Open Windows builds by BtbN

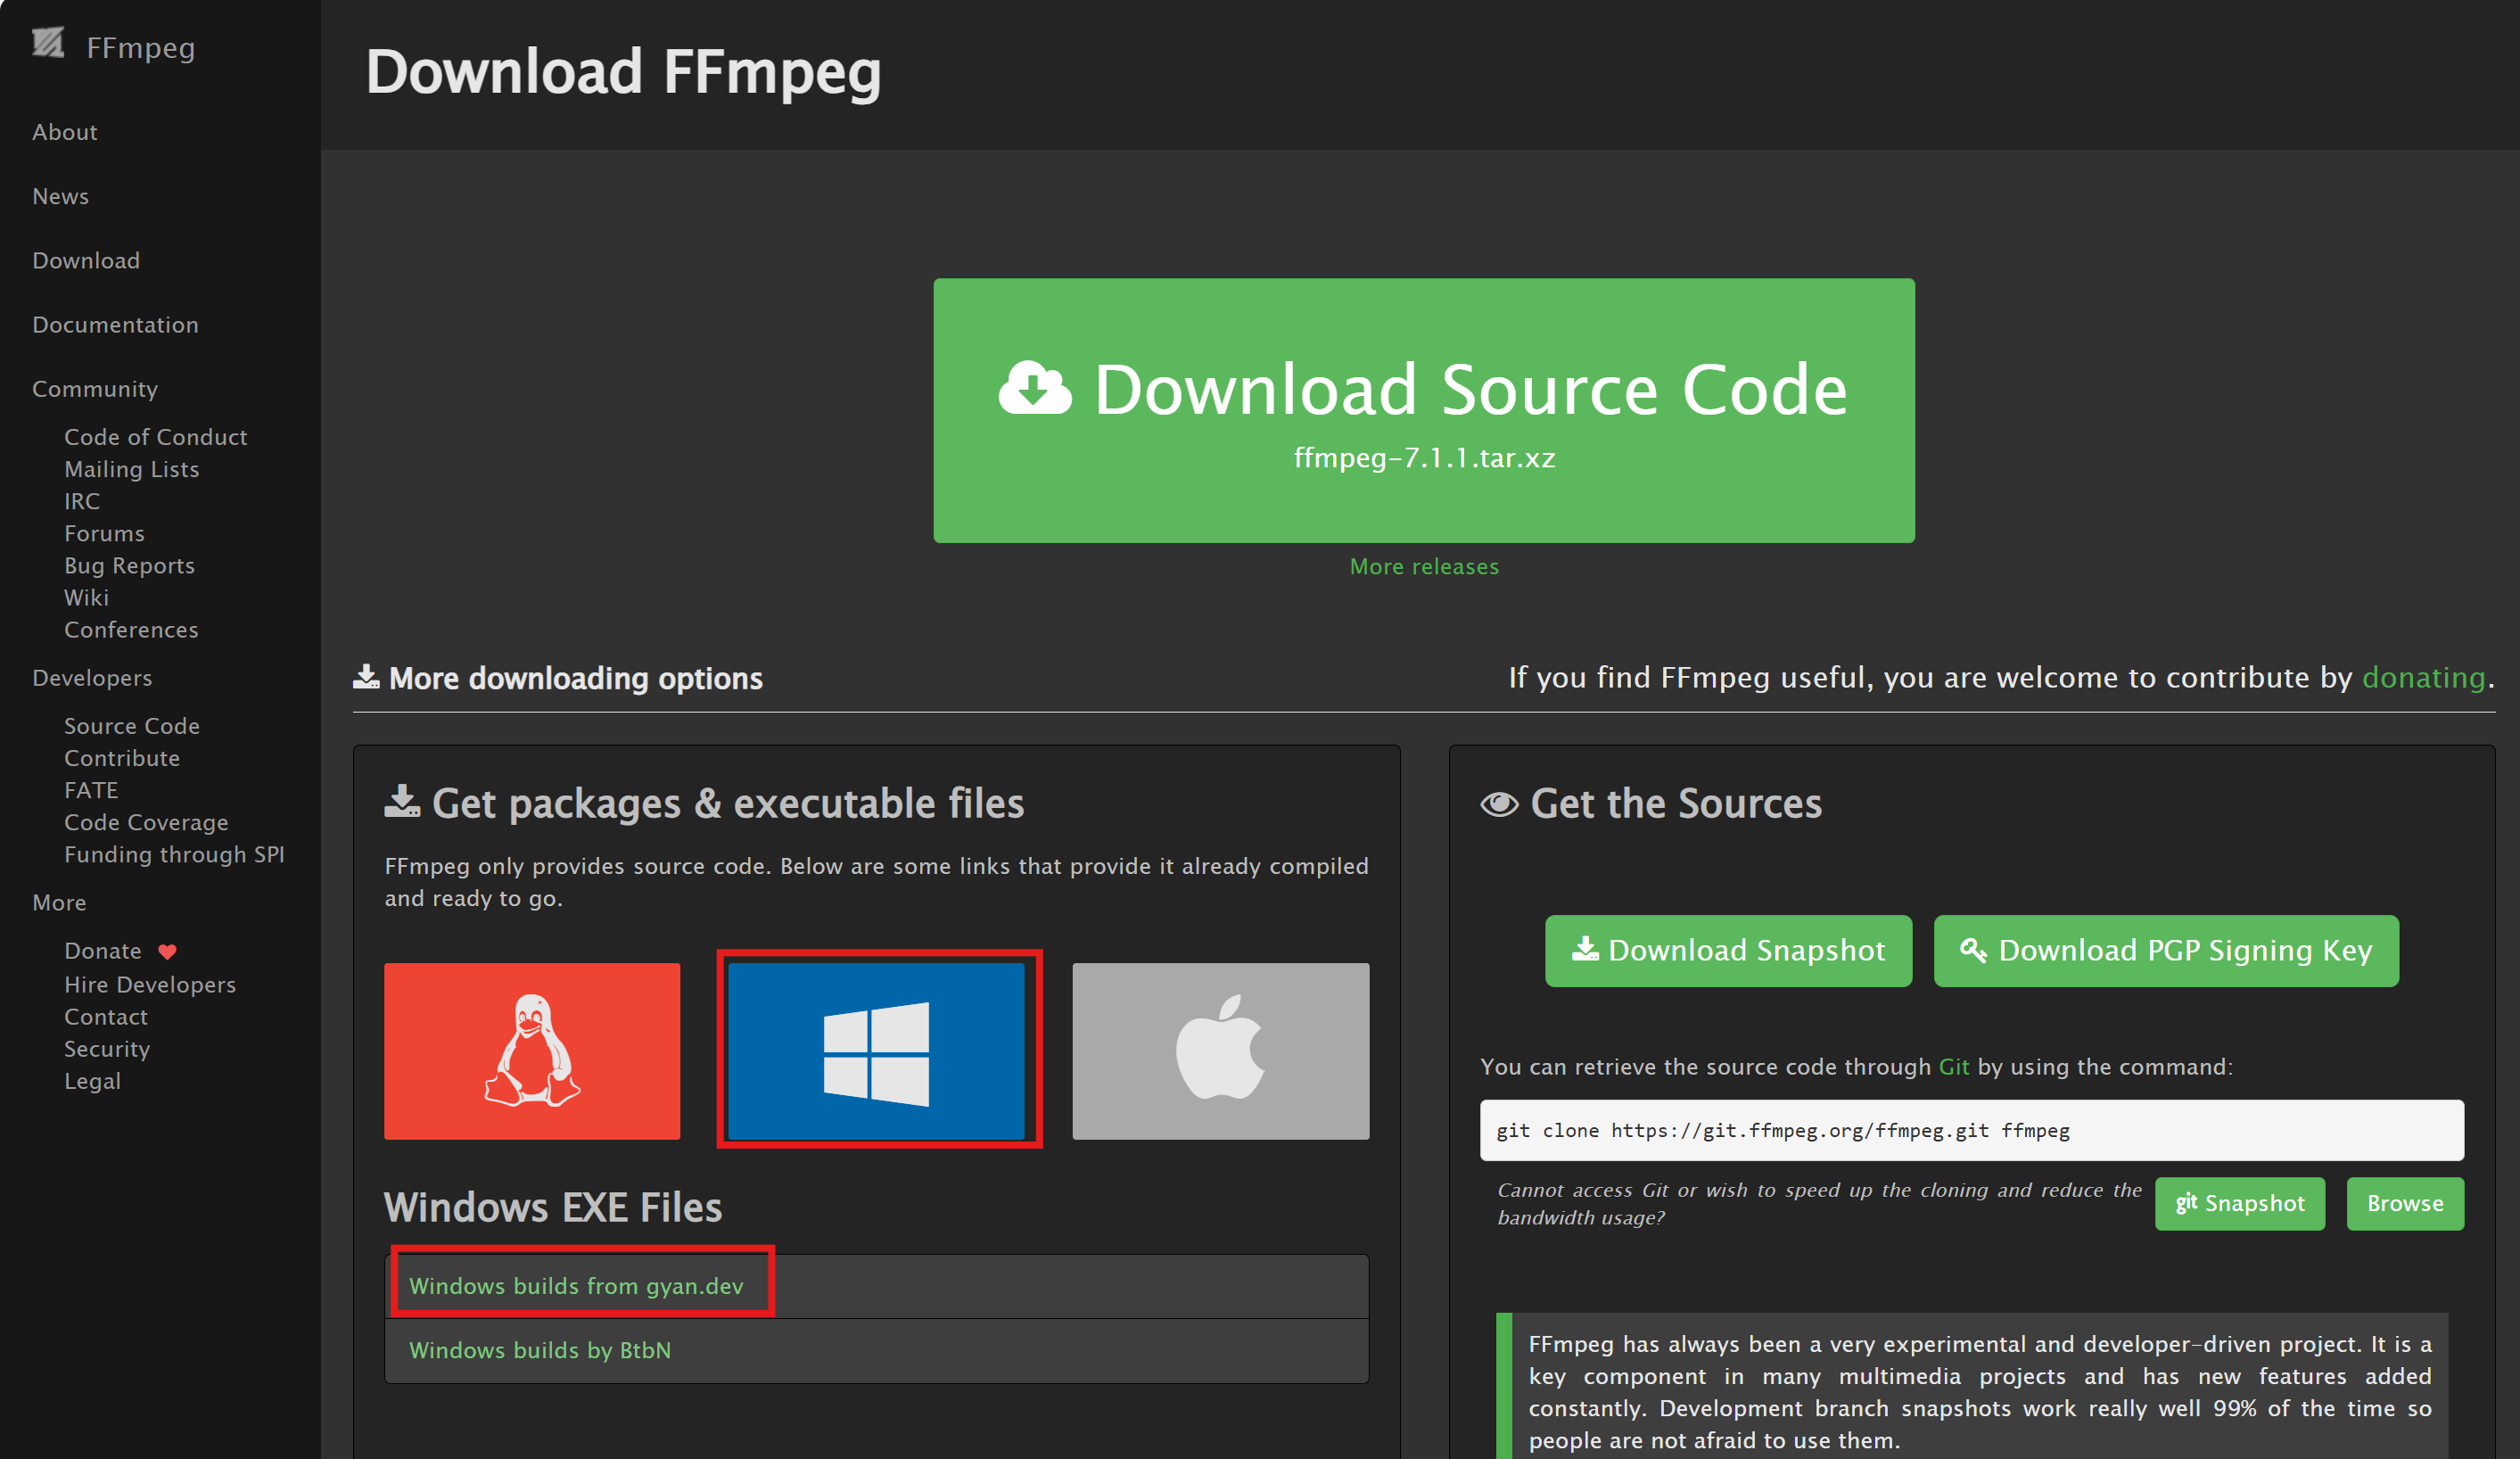540,1350
